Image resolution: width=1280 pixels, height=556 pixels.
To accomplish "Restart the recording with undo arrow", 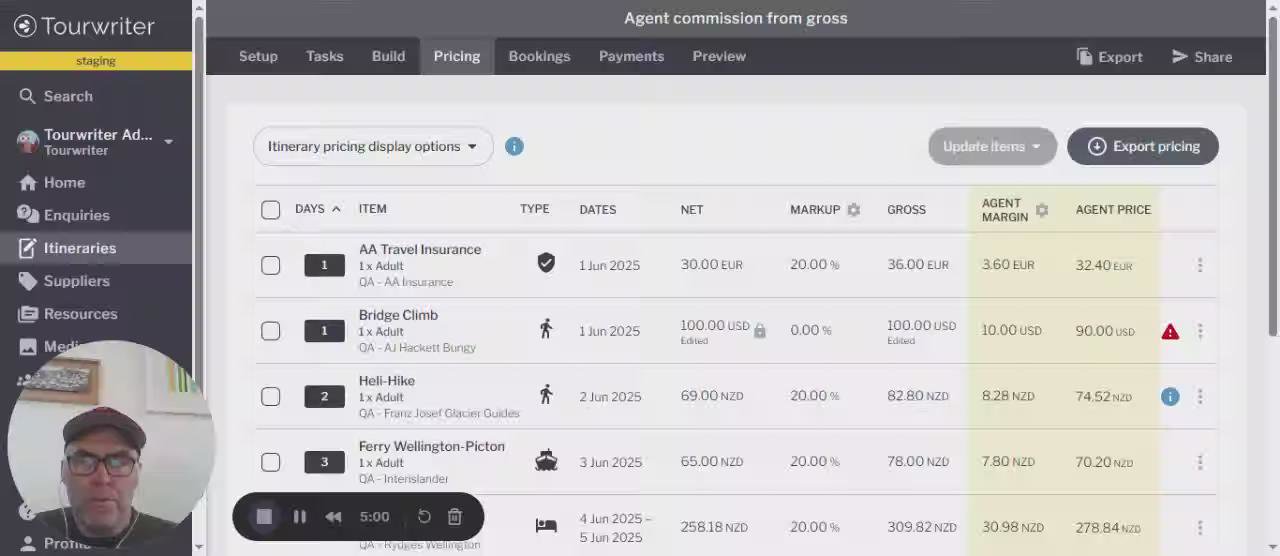I will [424, 517].
